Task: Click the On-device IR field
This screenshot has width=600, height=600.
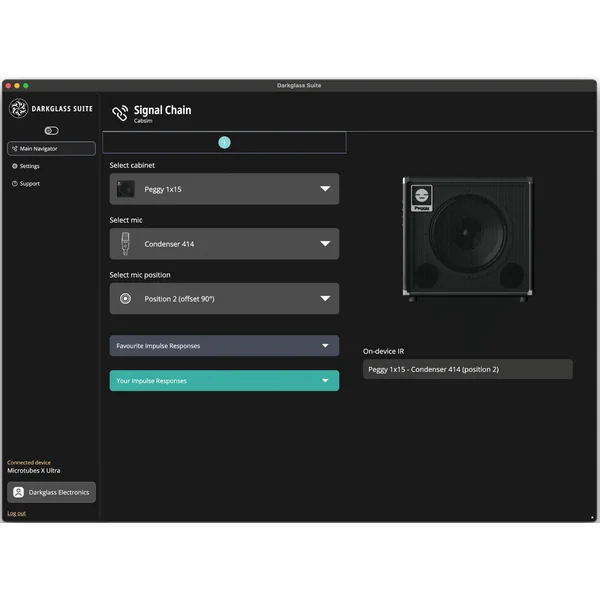Action: (468, 369)
